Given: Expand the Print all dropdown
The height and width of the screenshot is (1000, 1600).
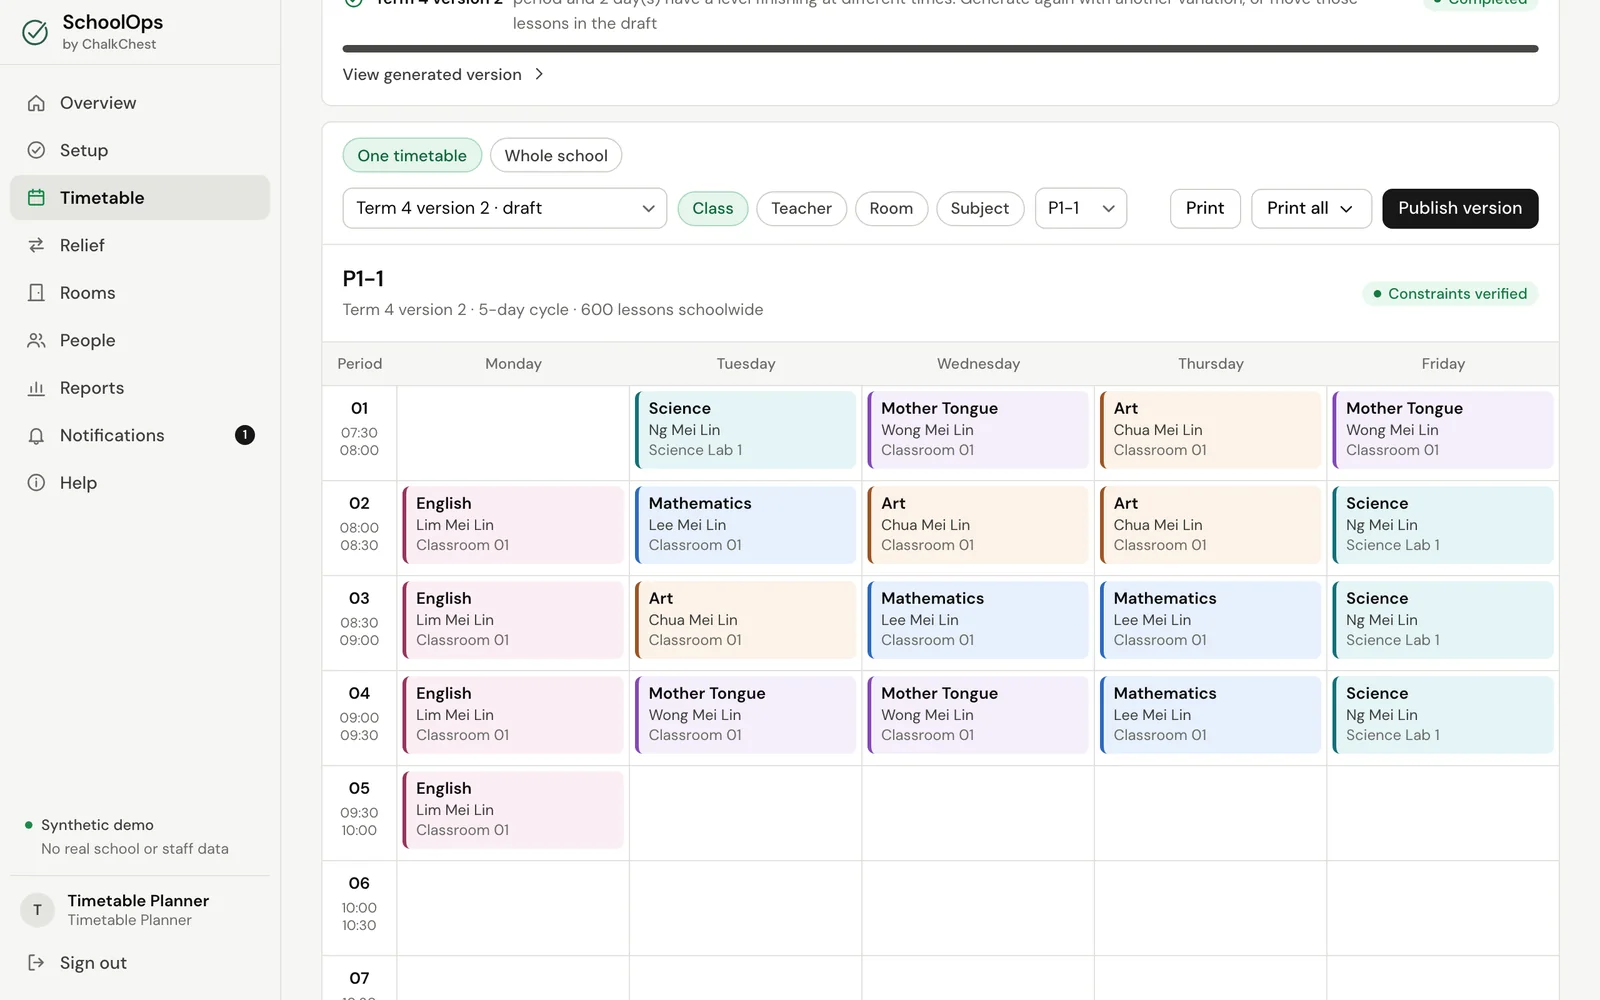Looking at the screenshot, I should click(1311, 208).
